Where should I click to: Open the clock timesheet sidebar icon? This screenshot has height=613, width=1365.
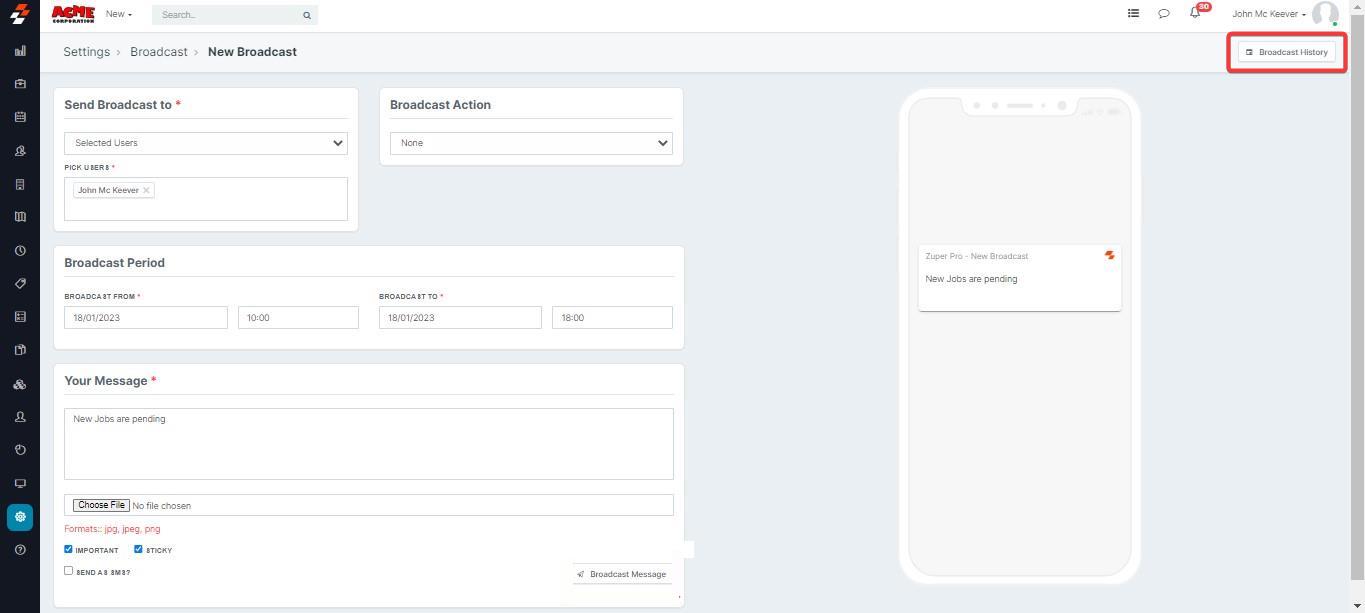pyautogui.click(x=20, y=251)
